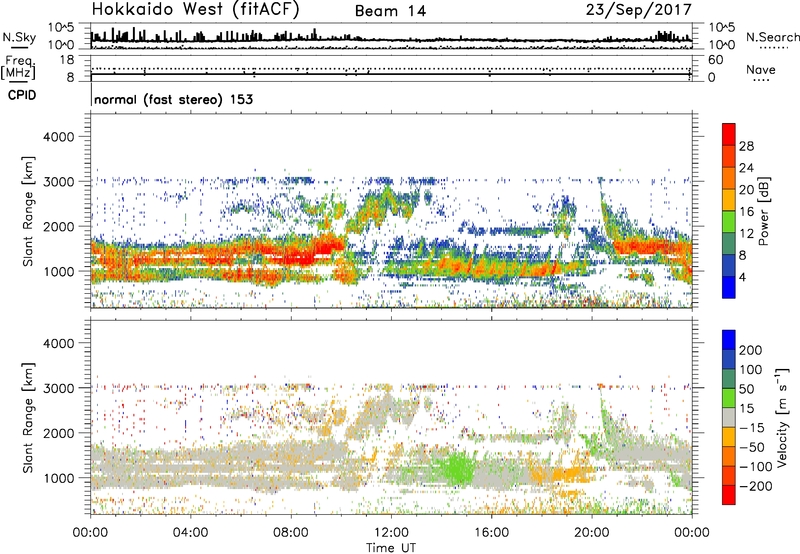
Task: Click the '50' velocity colorbar tick label
Action: tap(746, 389)
